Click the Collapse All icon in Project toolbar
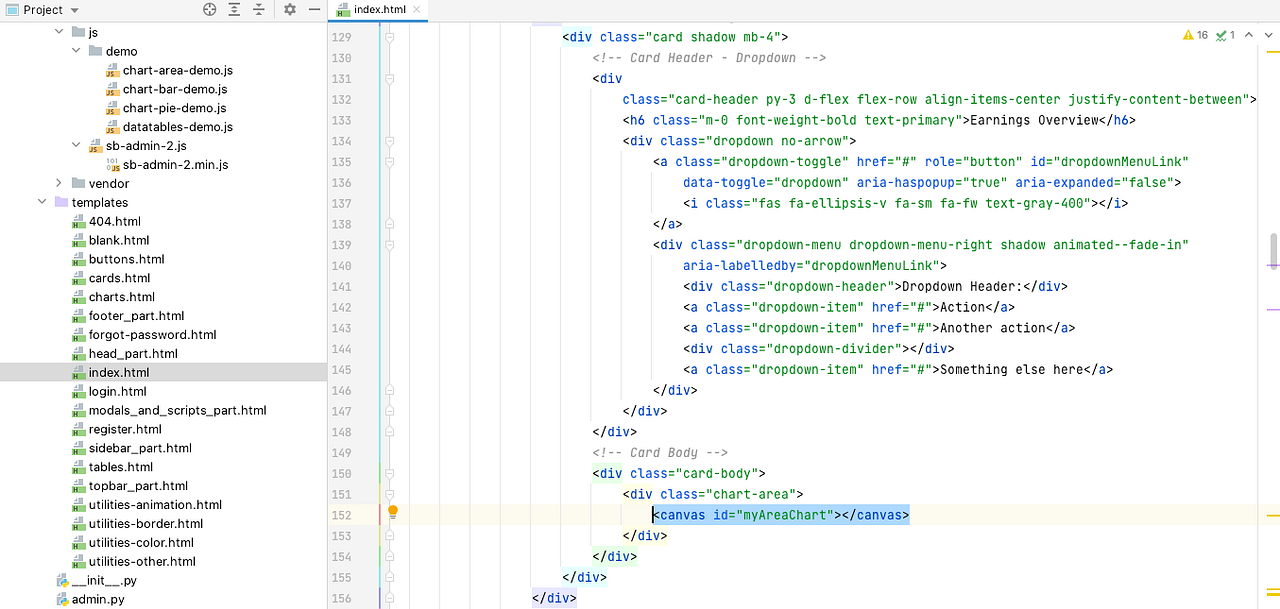 259,9
